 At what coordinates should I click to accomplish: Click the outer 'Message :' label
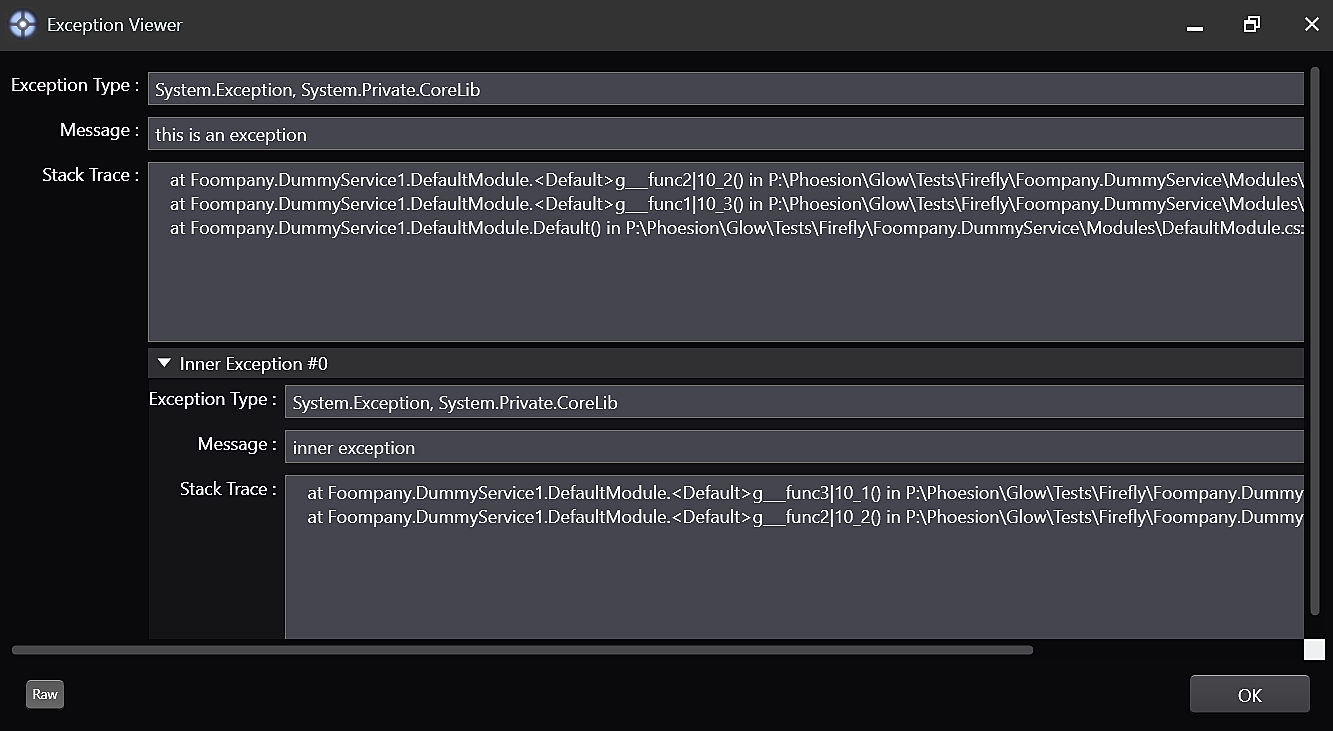tap(99, 130)
